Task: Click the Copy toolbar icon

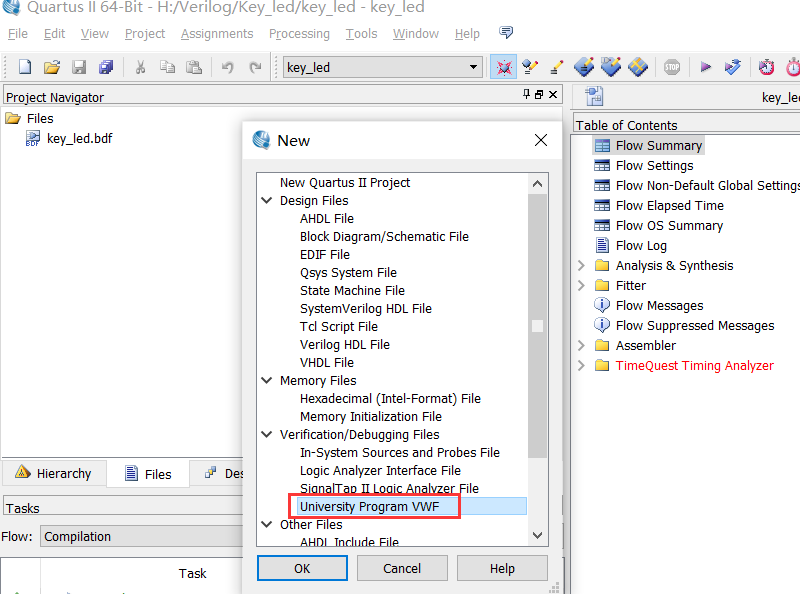Action: tap(167, 67)
